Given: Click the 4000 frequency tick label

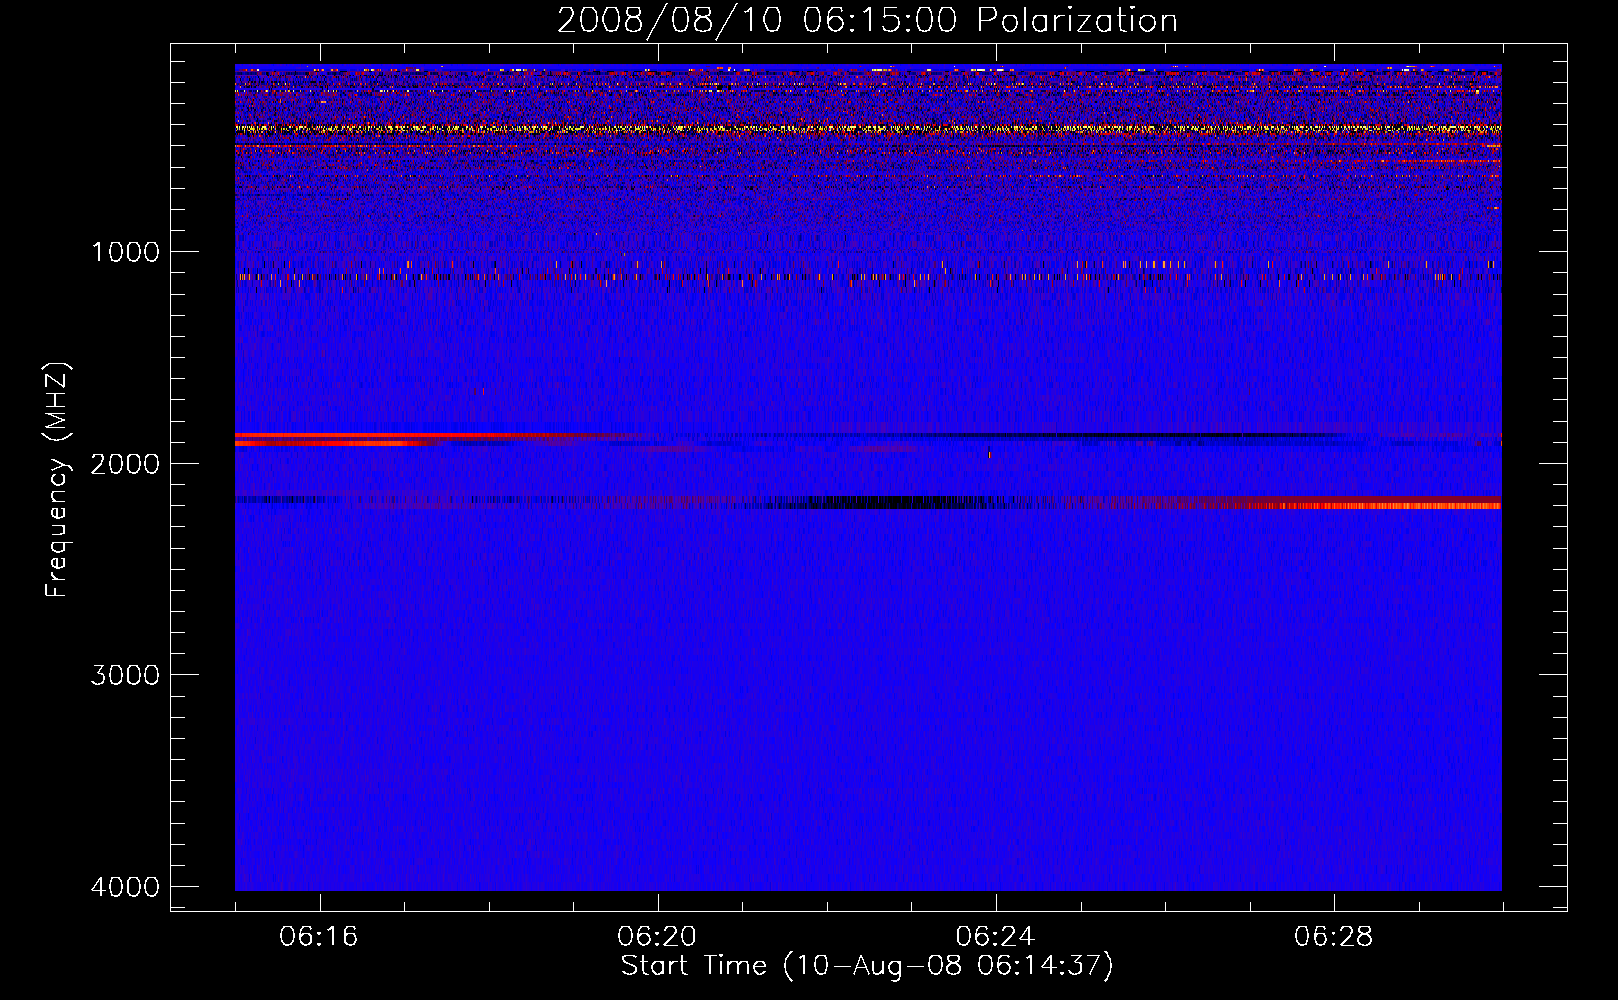Looking at the screenshot, I should click(125, 887).
